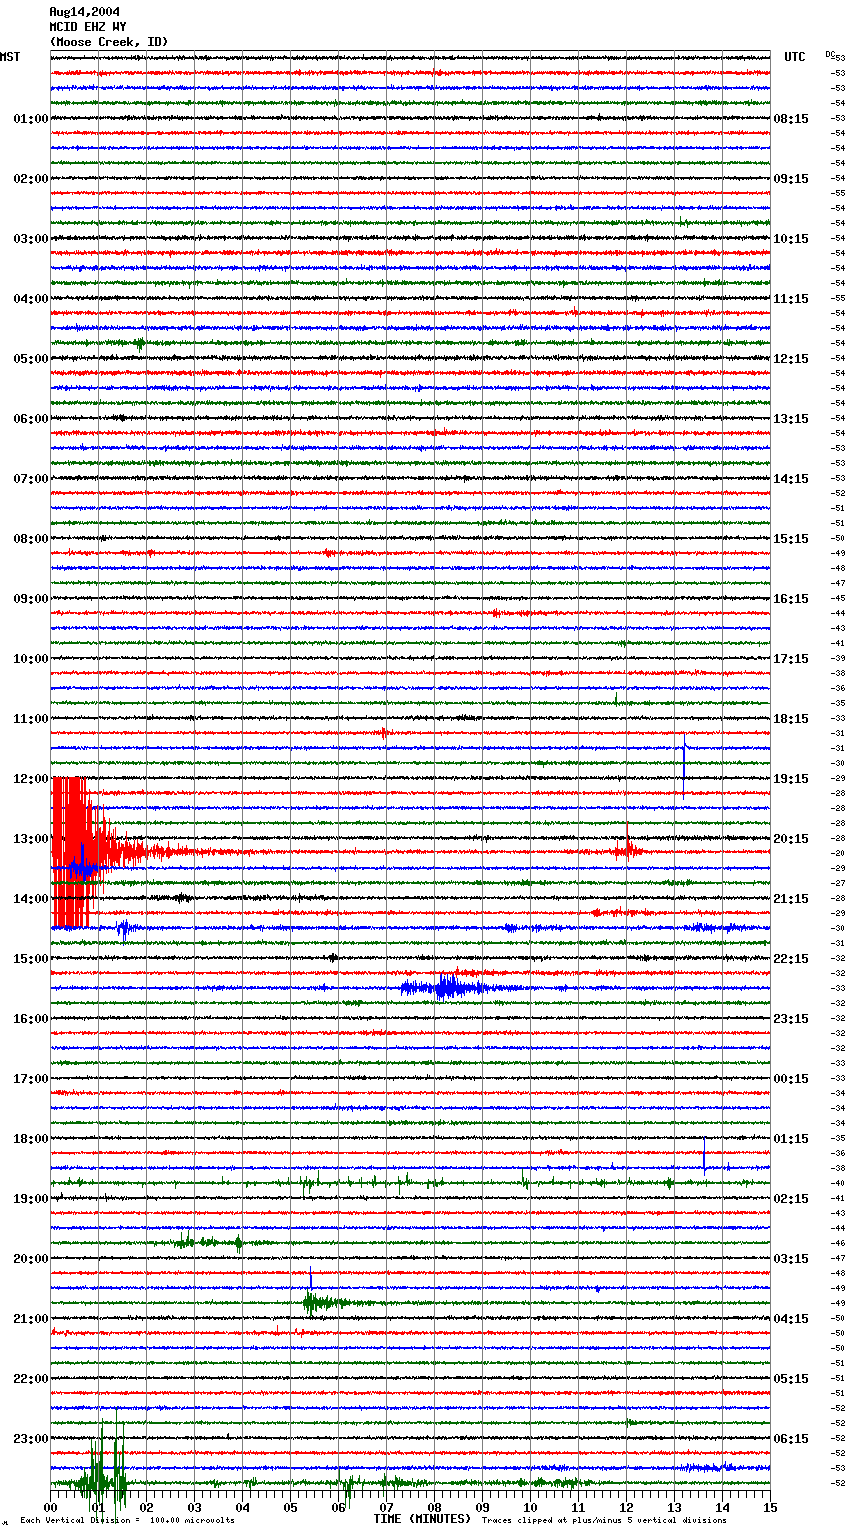Click the MST time label "23:00"
This screenshot has height=1534, width=850.
tap(31, 1439)
